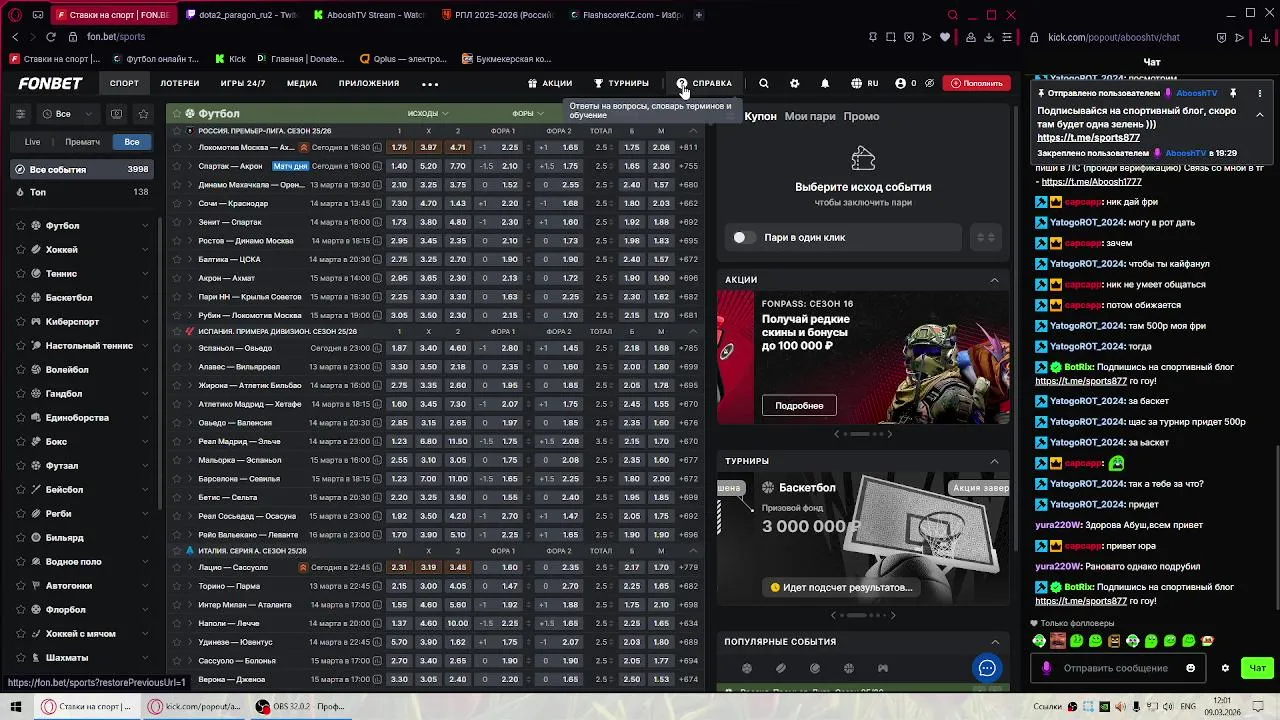
Task: Click the favorites star filter in sidebar
Action: (x=144, y=114)
